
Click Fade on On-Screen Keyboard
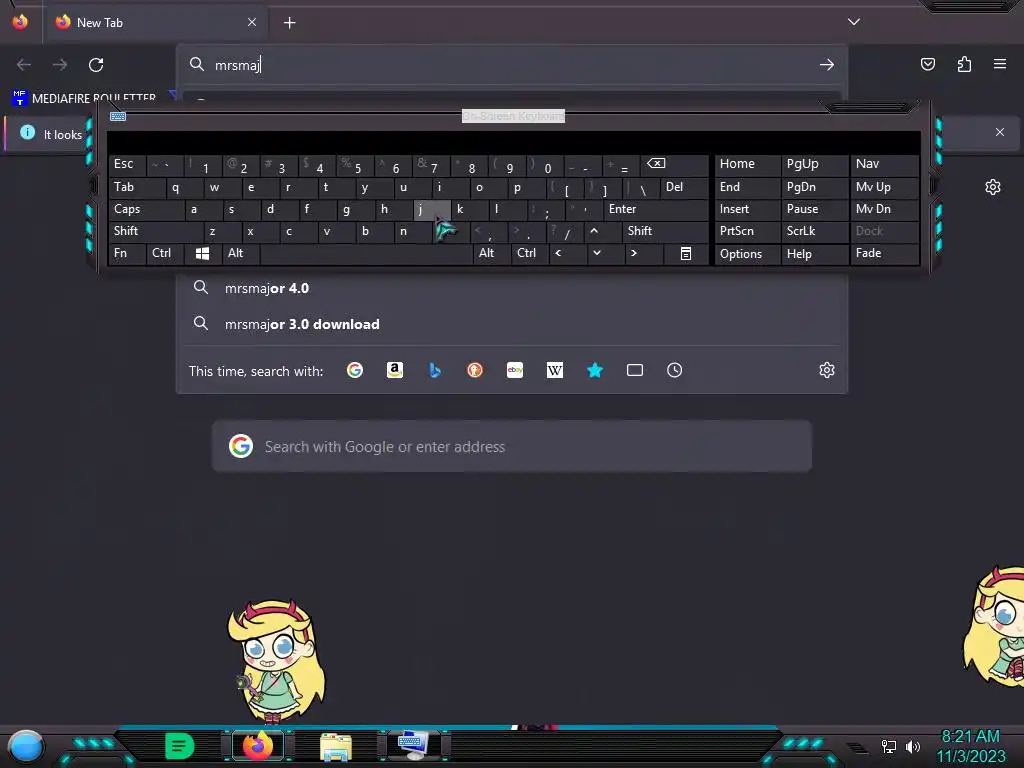885,253
